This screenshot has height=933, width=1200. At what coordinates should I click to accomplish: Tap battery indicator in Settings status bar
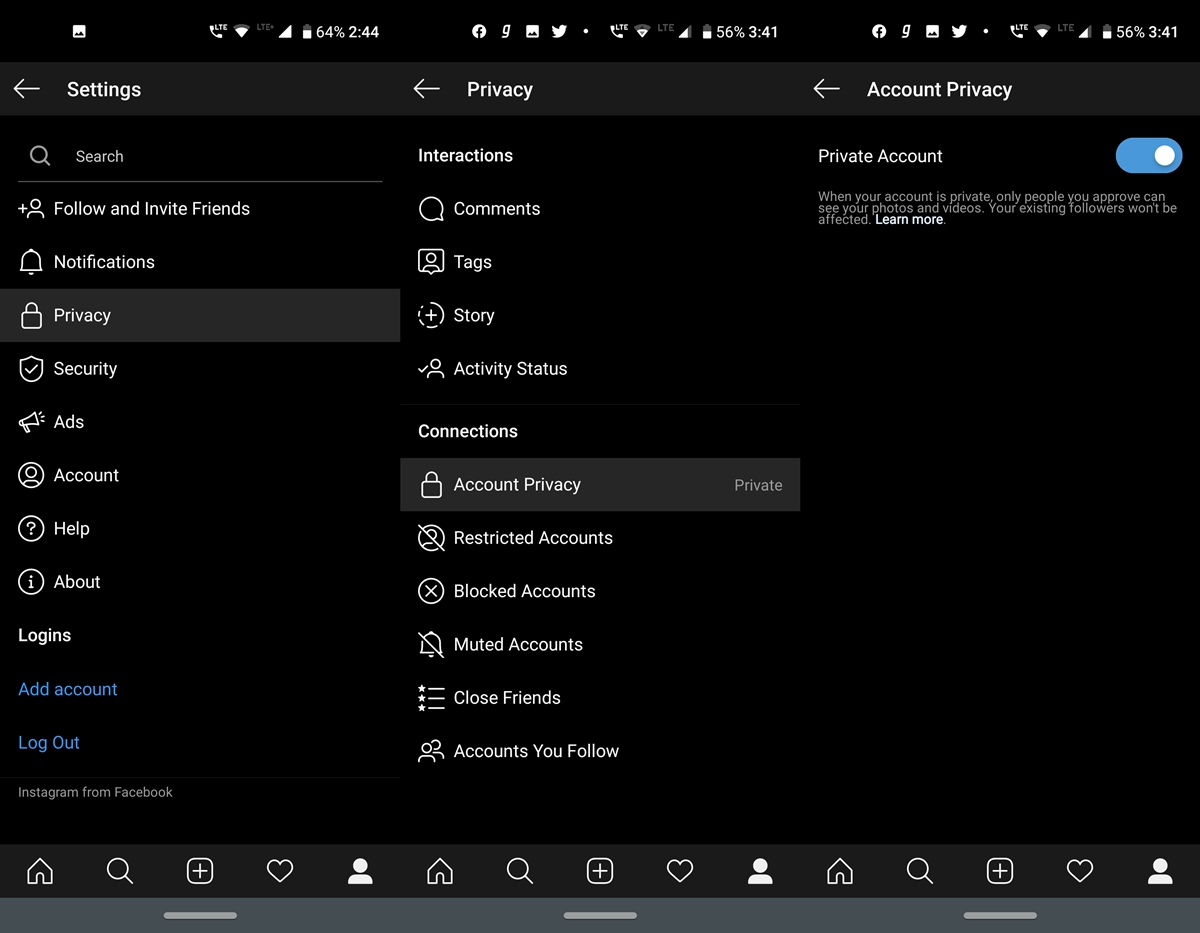[x=306, y=32]
